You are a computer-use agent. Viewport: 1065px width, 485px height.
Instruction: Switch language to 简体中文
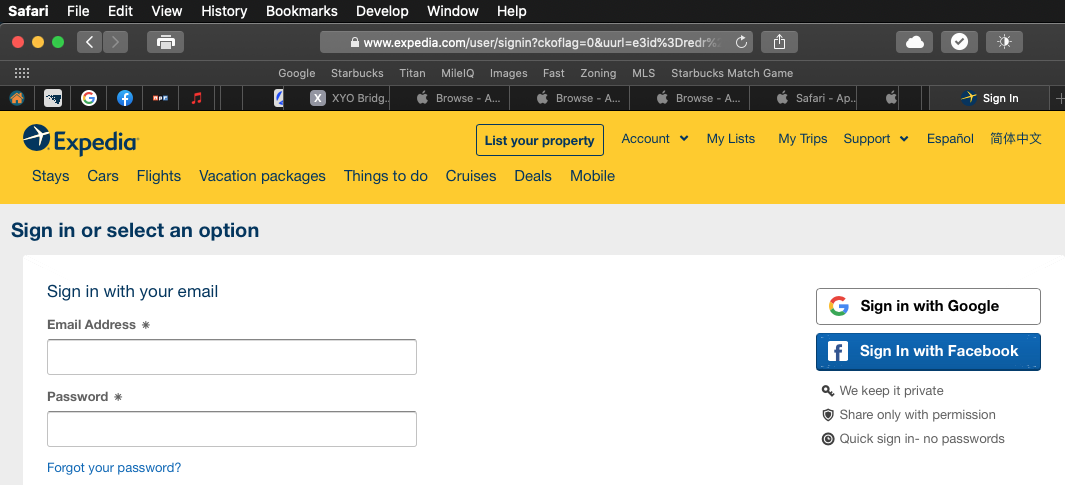point(1015,139)
